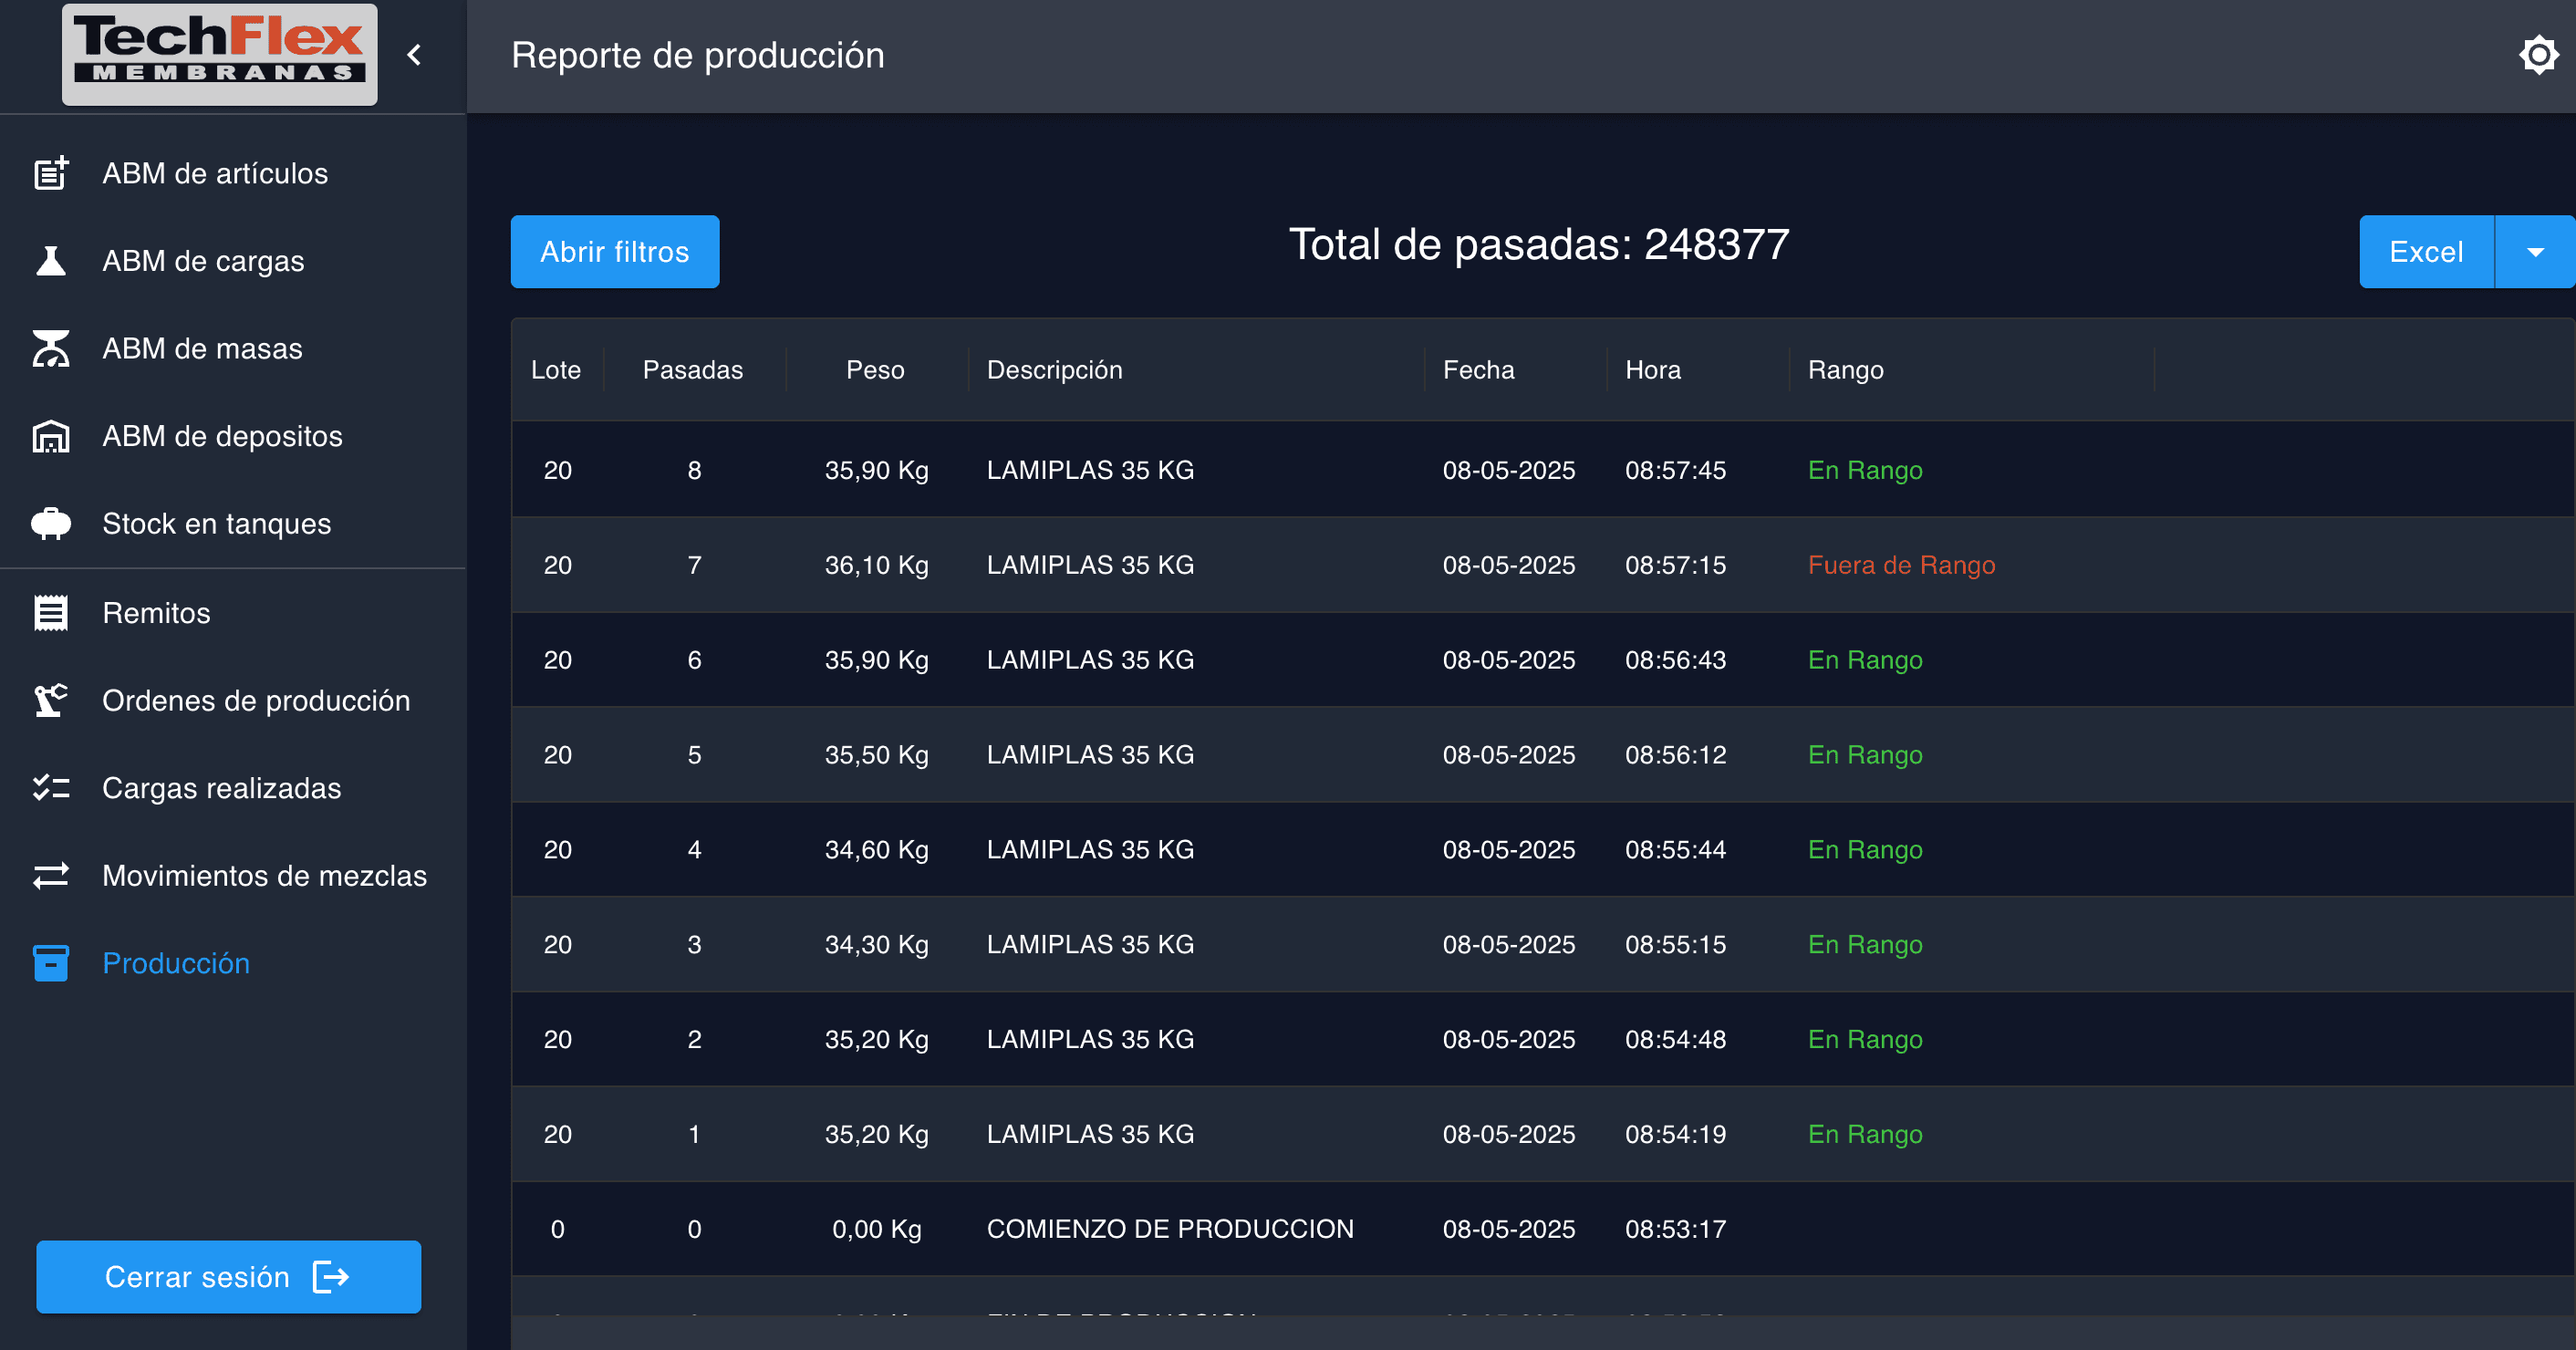Toggle light/dark theme with the sun icon
This screenshot has width=2576, height=1350.
click(x=2537, y=55)
